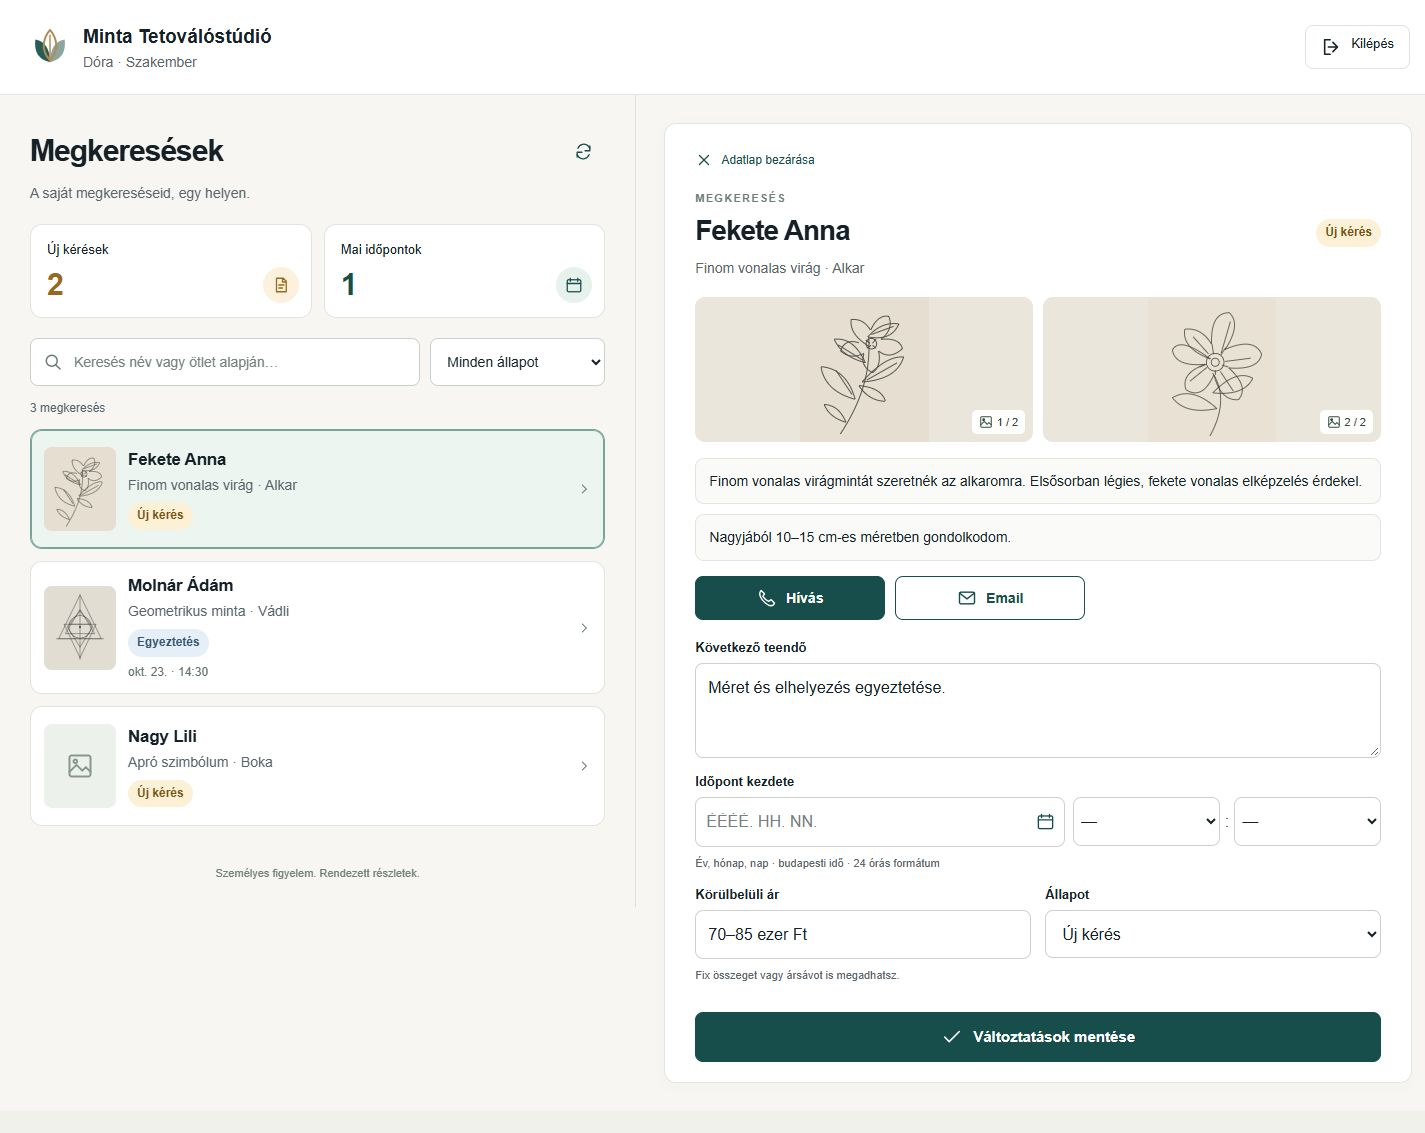Click the calendar icon in Mai időpontok card
The height and width of the screenshot is (1133, 1425).
coord(574,285)
